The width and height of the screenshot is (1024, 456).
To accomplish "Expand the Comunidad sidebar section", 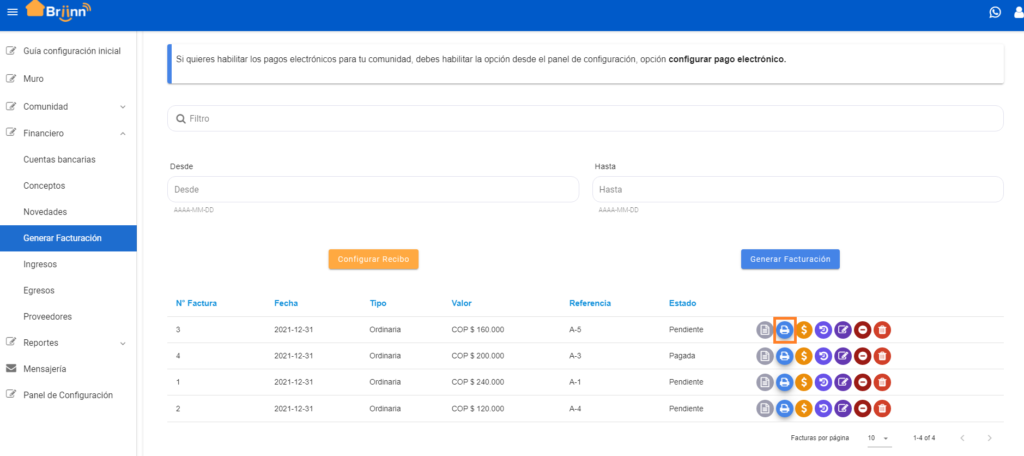I will point(68,106).
